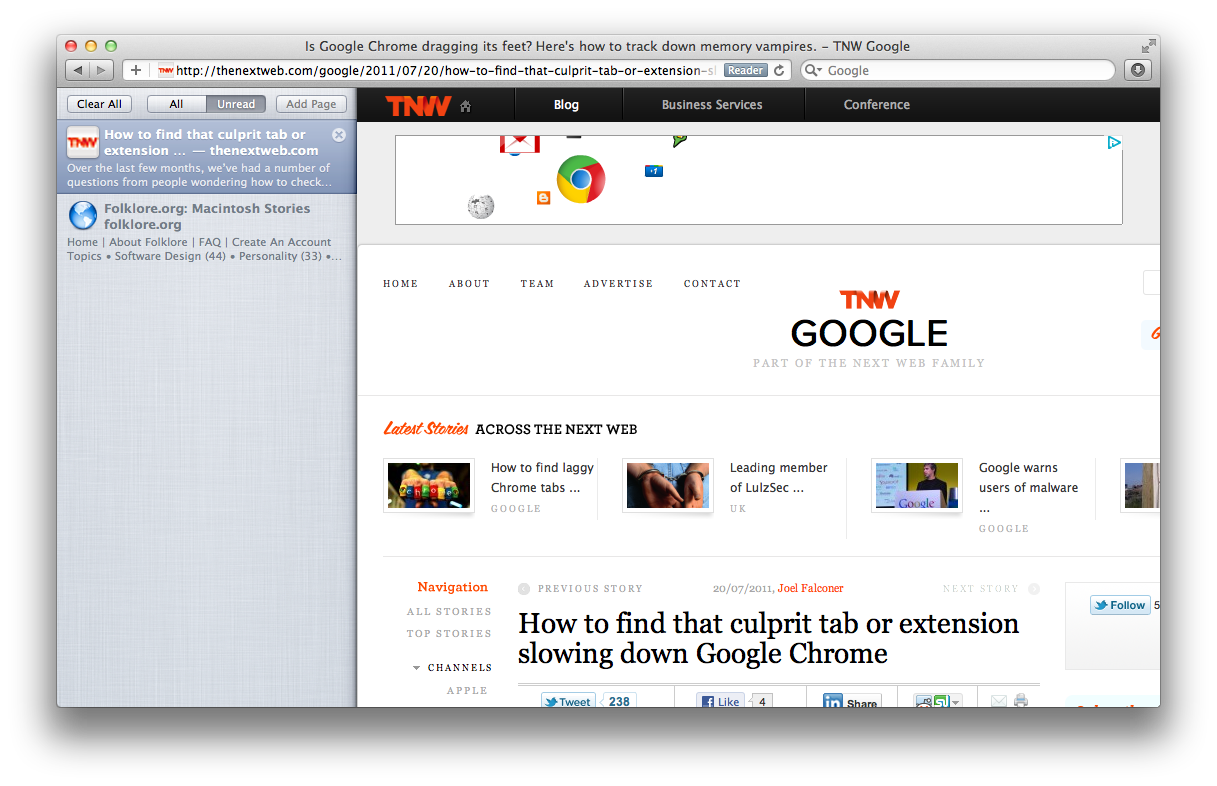Click the home icon beside the TNW logo
This screenshot has height=786, width=1217.
tap(465, 106)
